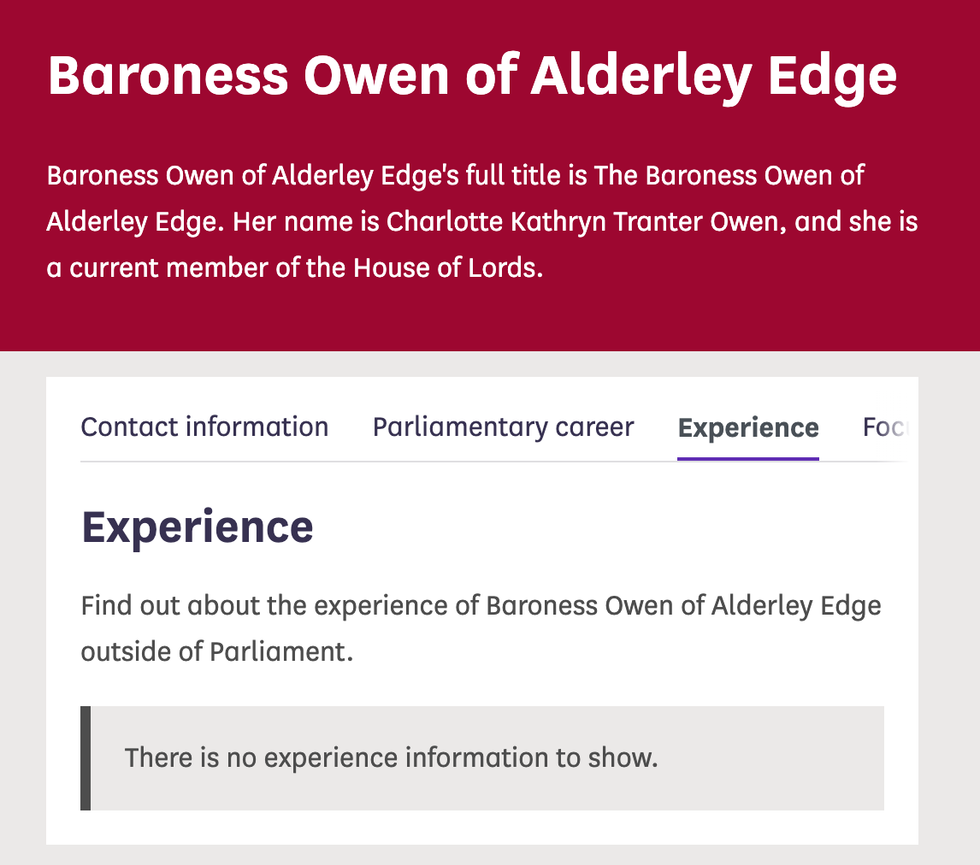Screen dimensions: 980x865
Task: Open the Contact information tab
Action: (204, 427)
